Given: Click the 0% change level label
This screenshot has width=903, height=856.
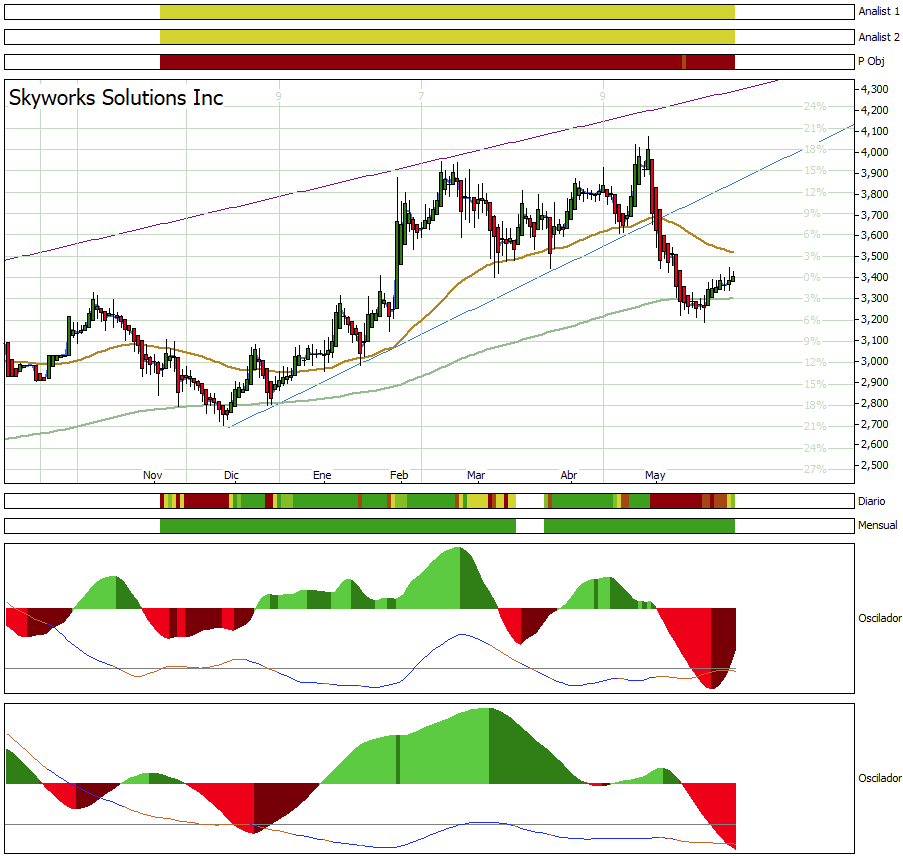Looking at the screenshot, I should [812, 277].
